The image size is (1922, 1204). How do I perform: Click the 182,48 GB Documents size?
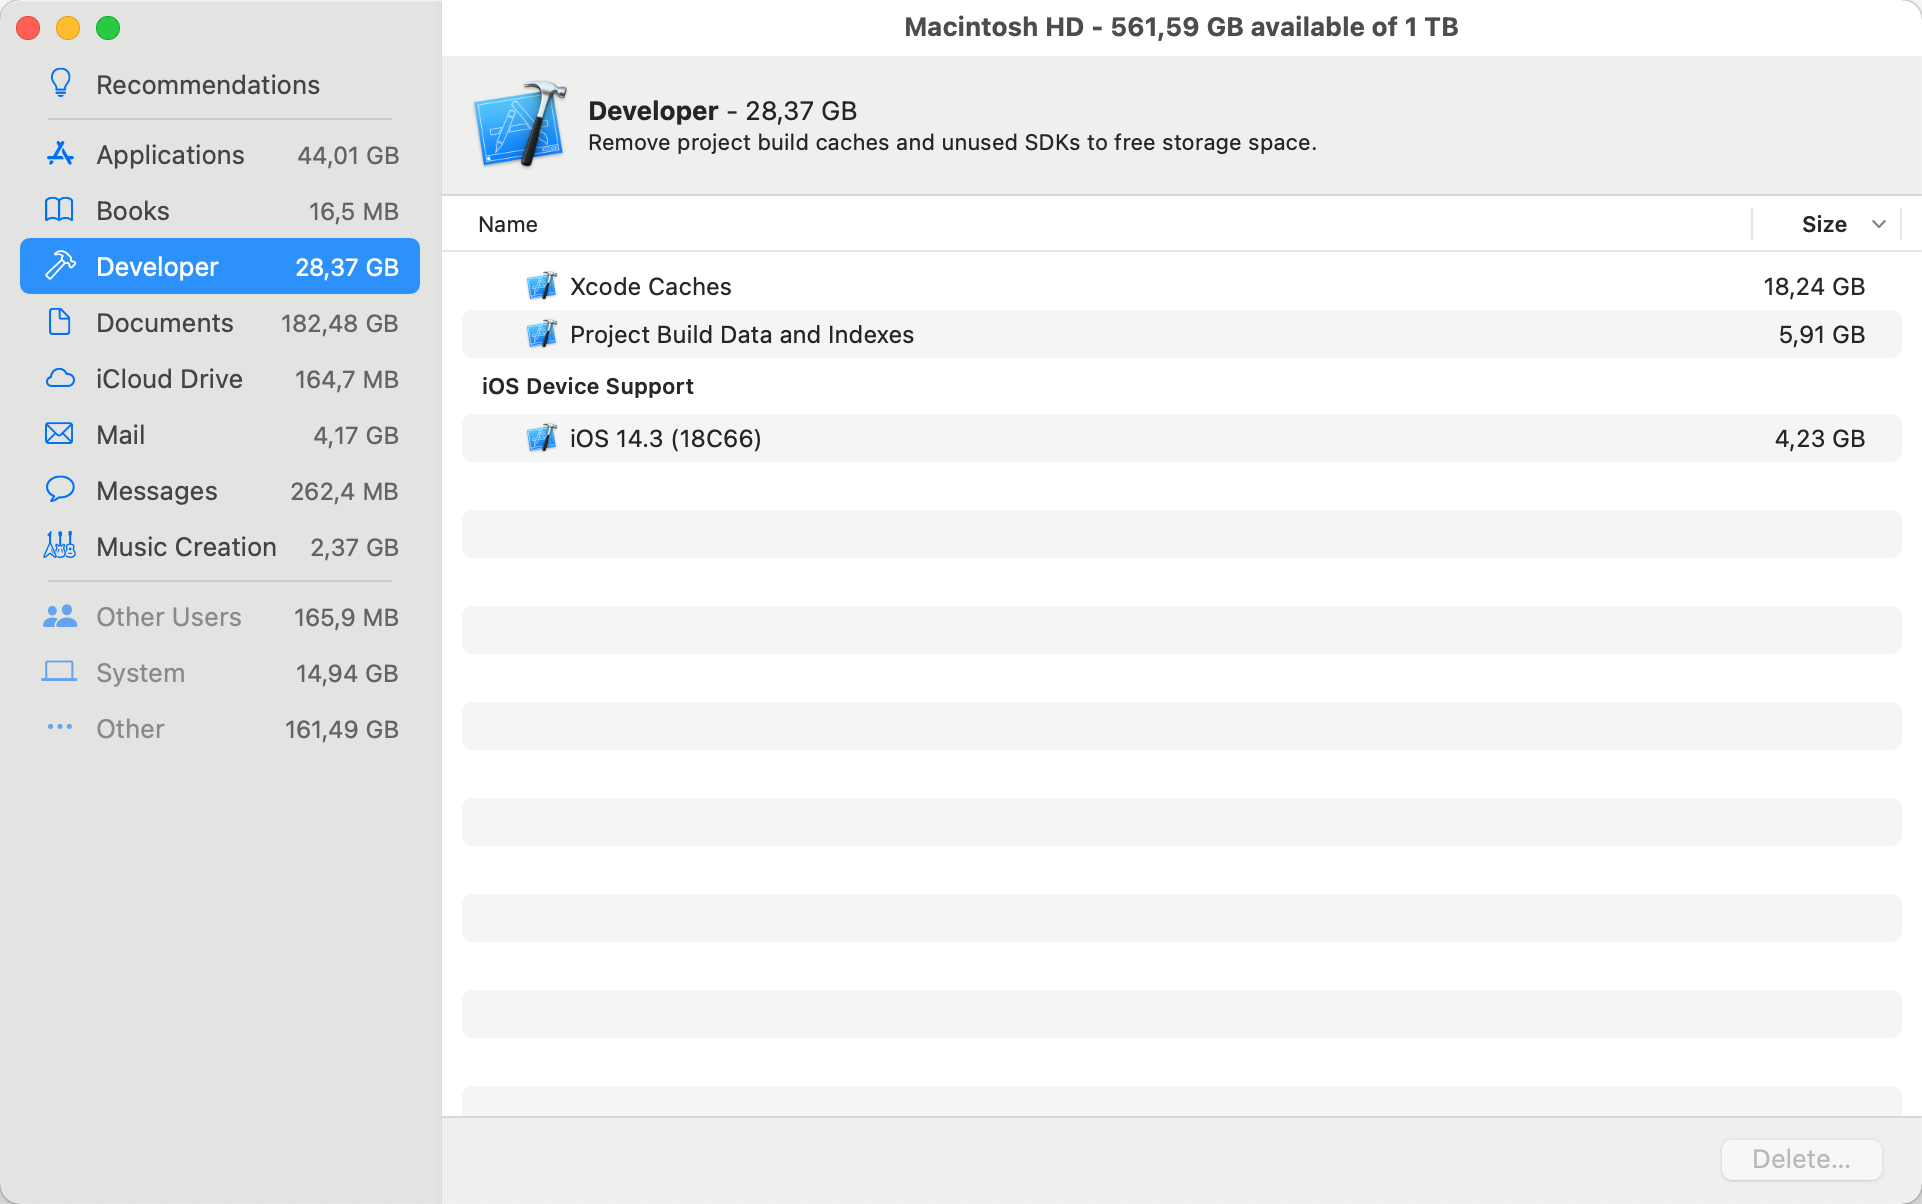(x=340, y=323)
